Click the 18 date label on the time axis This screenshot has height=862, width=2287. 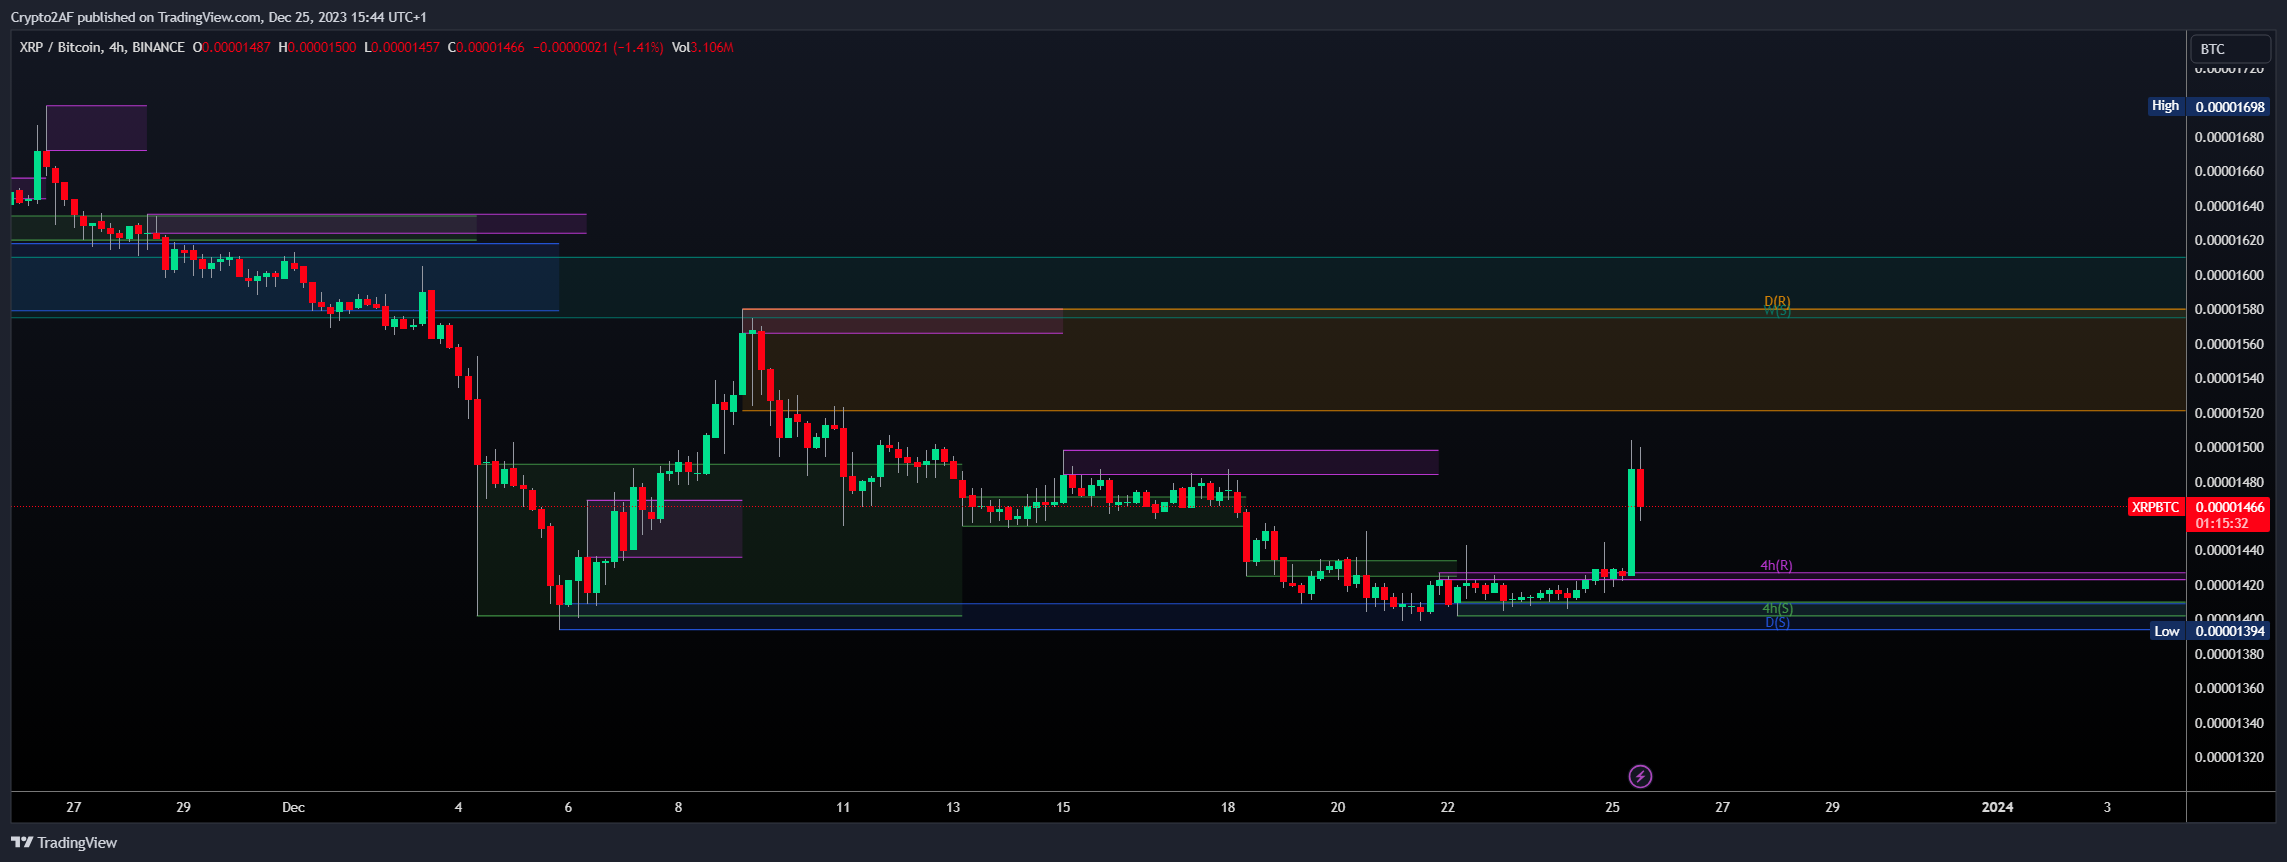click(1228, 807)
